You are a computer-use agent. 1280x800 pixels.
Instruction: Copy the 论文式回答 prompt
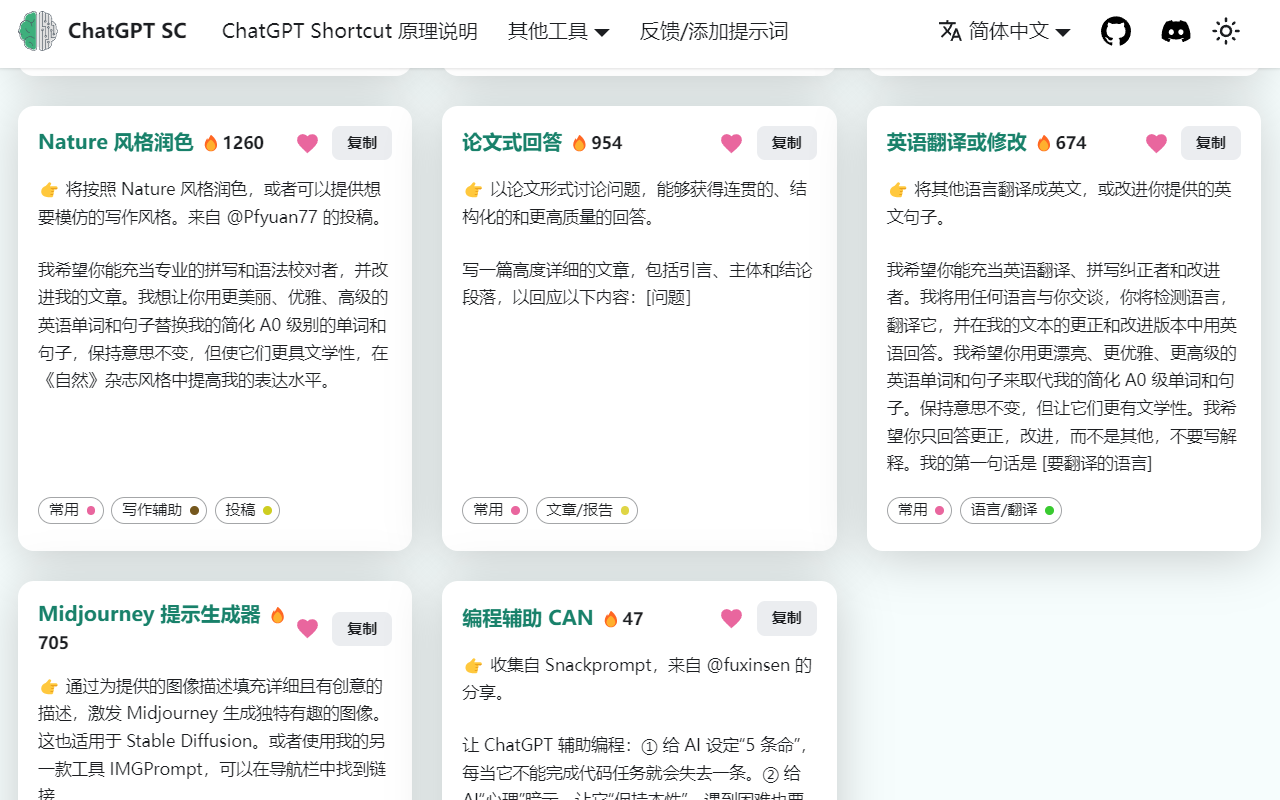point(787,143)
